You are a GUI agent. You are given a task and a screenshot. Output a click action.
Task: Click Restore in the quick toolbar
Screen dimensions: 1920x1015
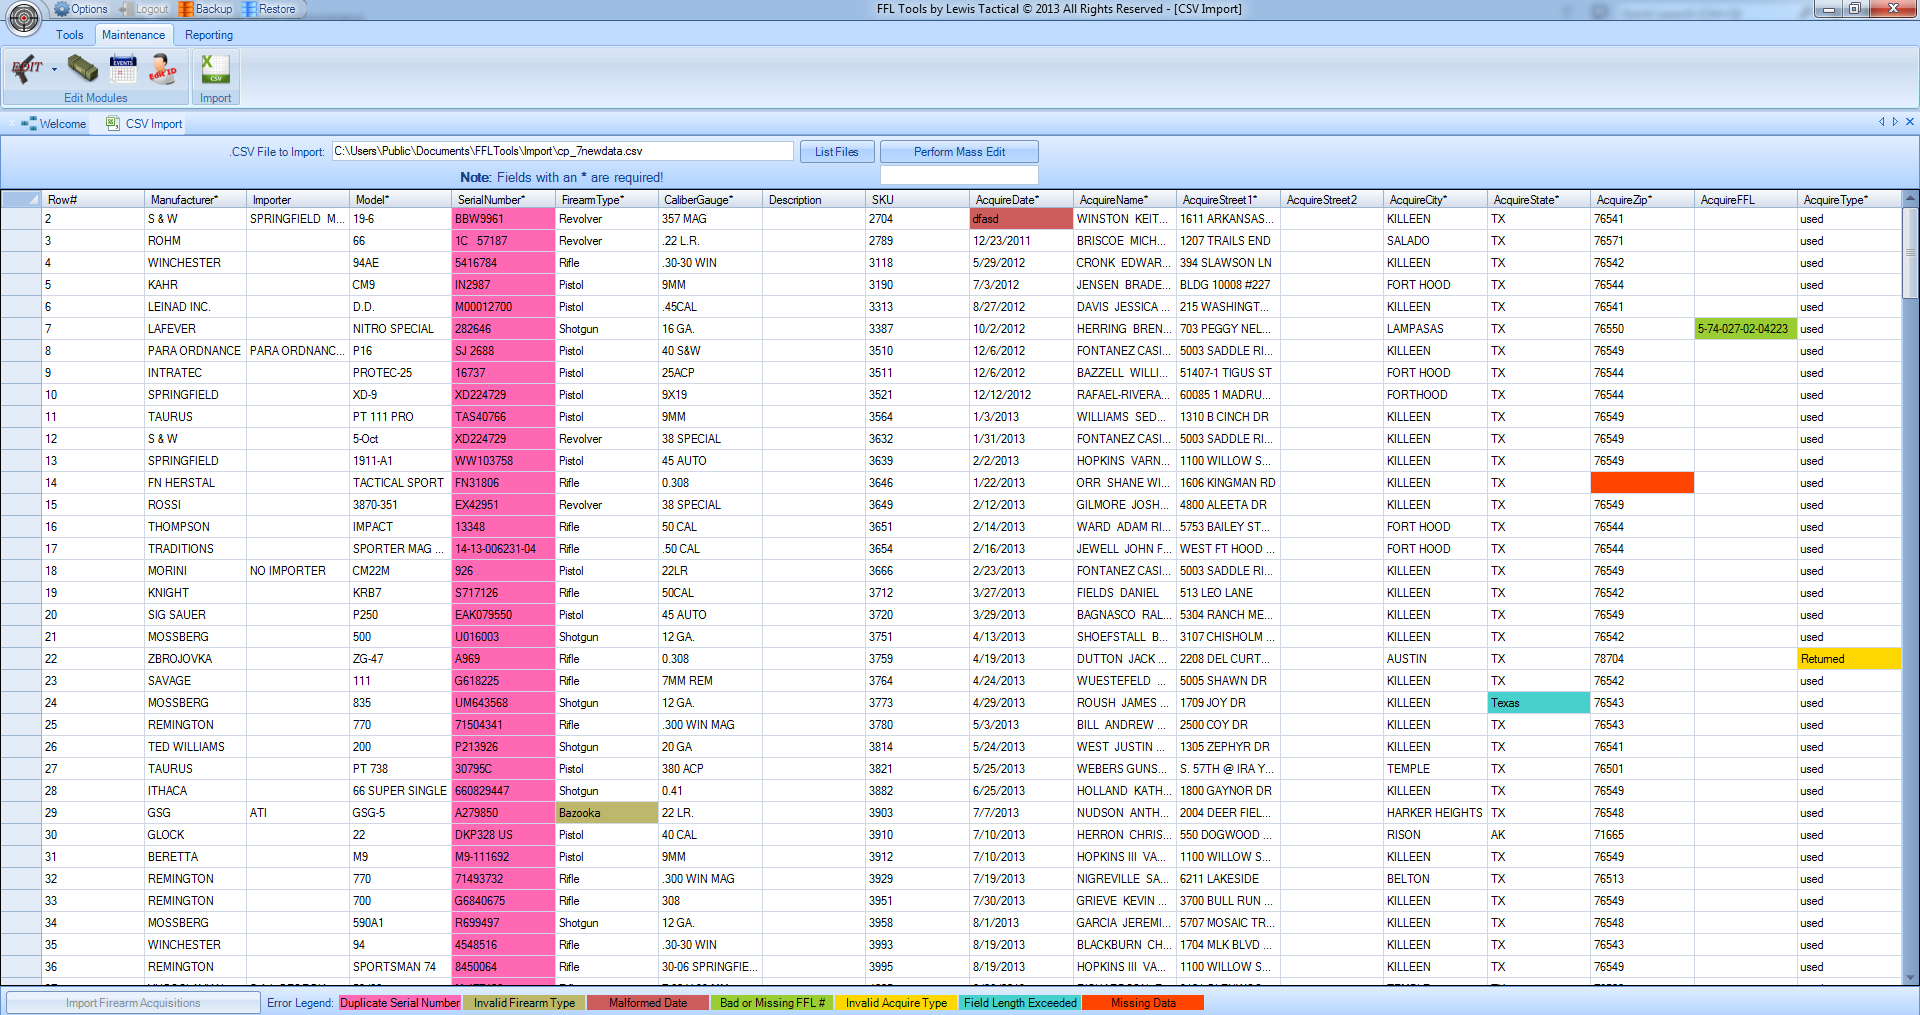point(269,9)
